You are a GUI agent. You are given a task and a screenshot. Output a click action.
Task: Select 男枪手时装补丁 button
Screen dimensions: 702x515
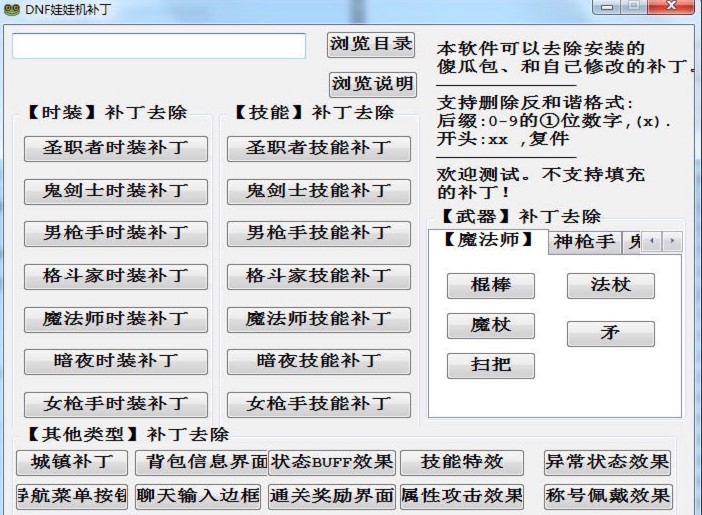[x=116, y=234]
